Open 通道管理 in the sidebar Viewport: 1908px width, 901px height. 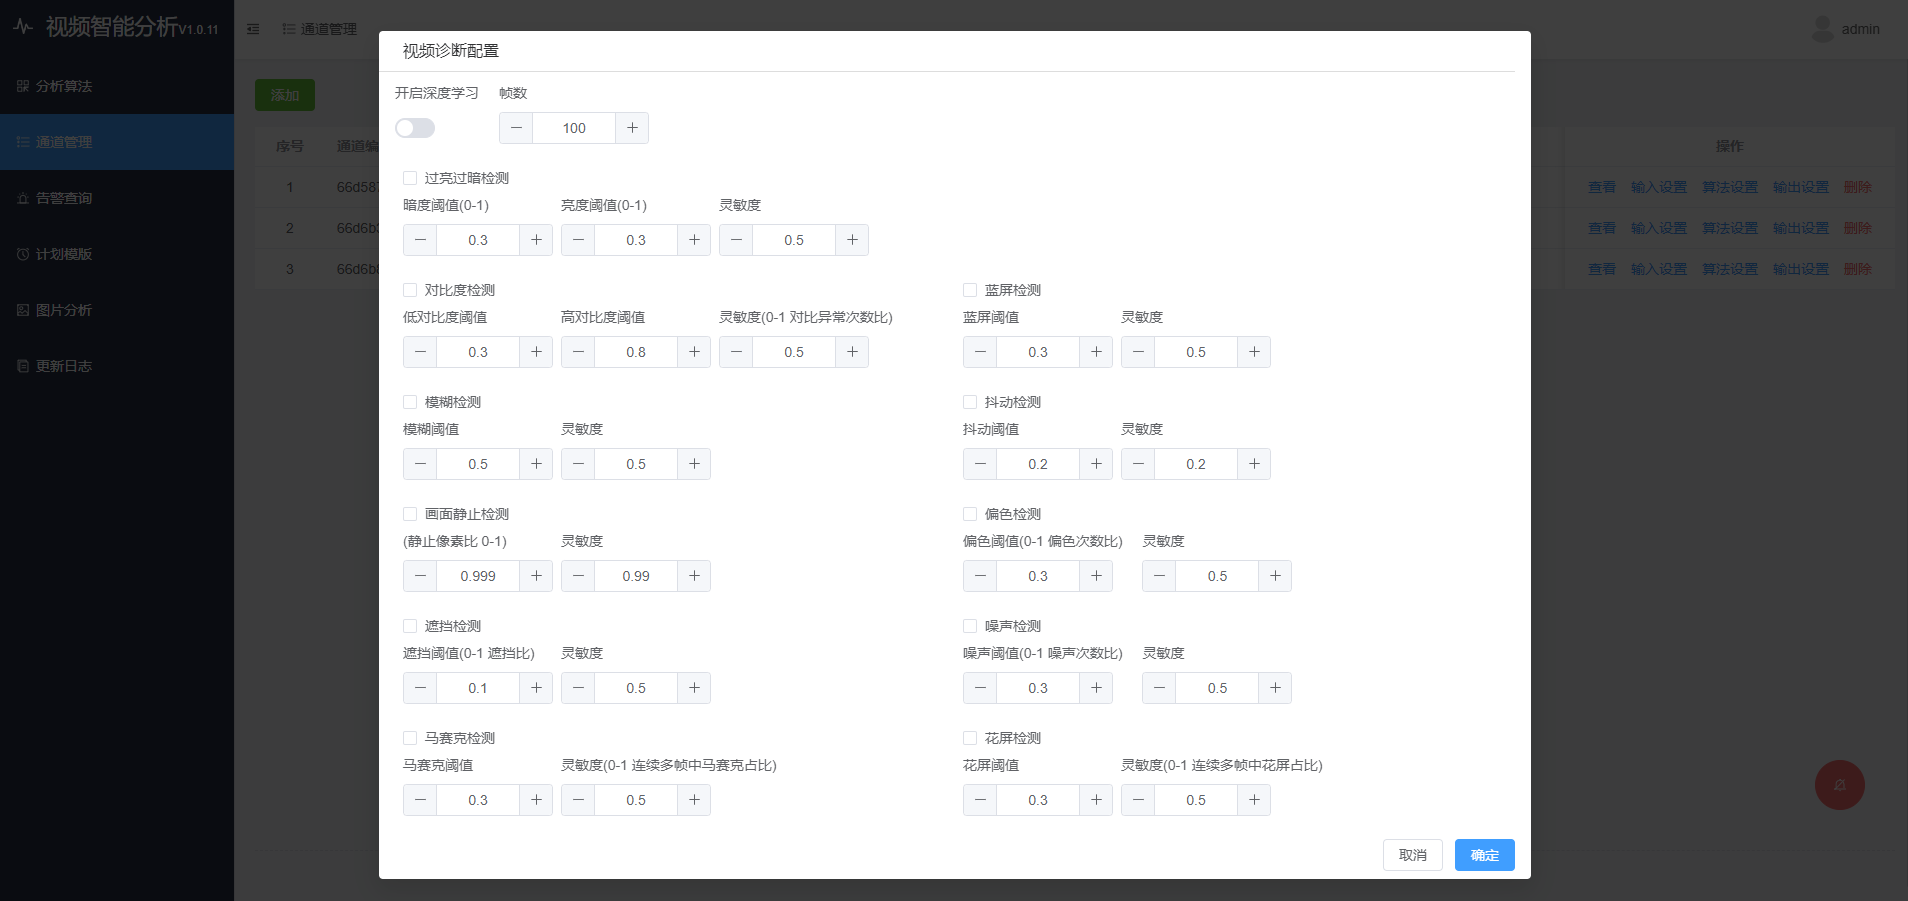click(117, 142)
